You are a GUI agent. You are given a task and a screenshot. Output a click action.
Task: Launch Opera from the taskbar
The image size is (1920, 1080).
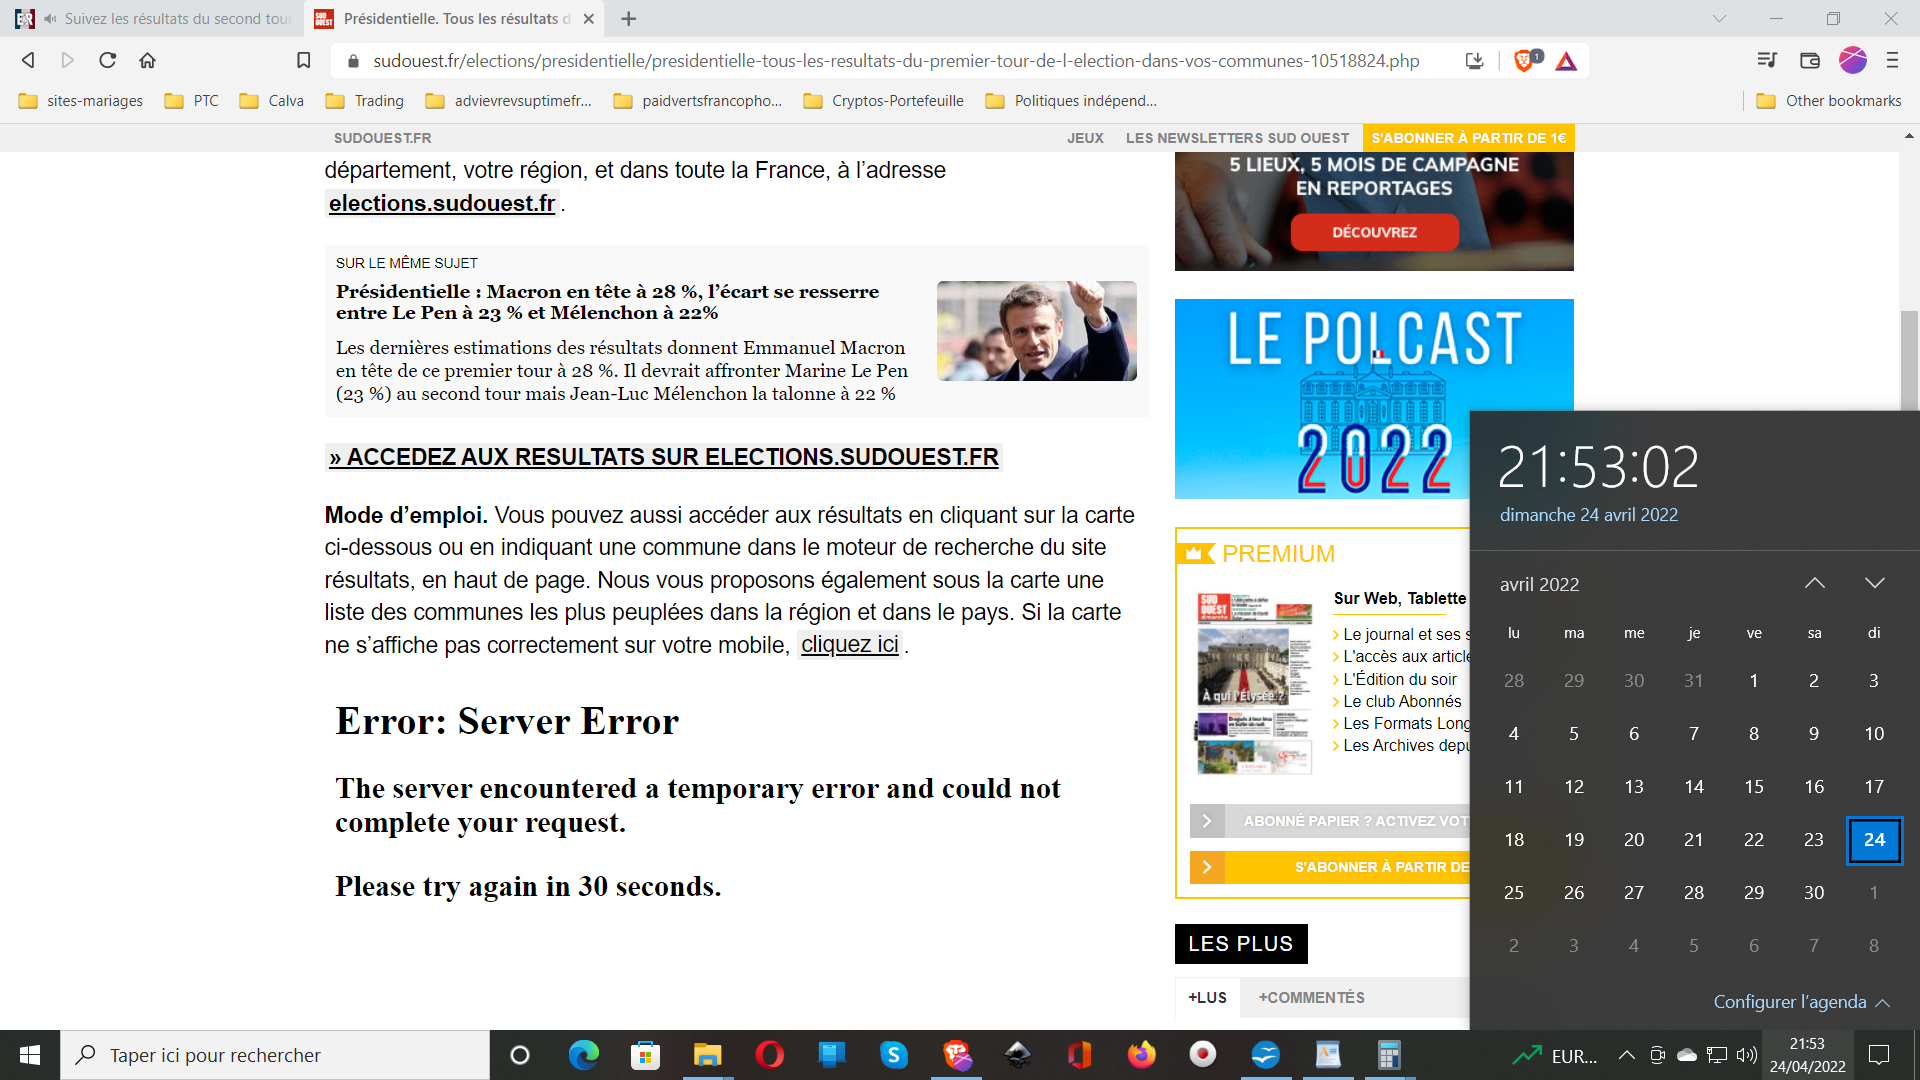(x=769, y=1055)
